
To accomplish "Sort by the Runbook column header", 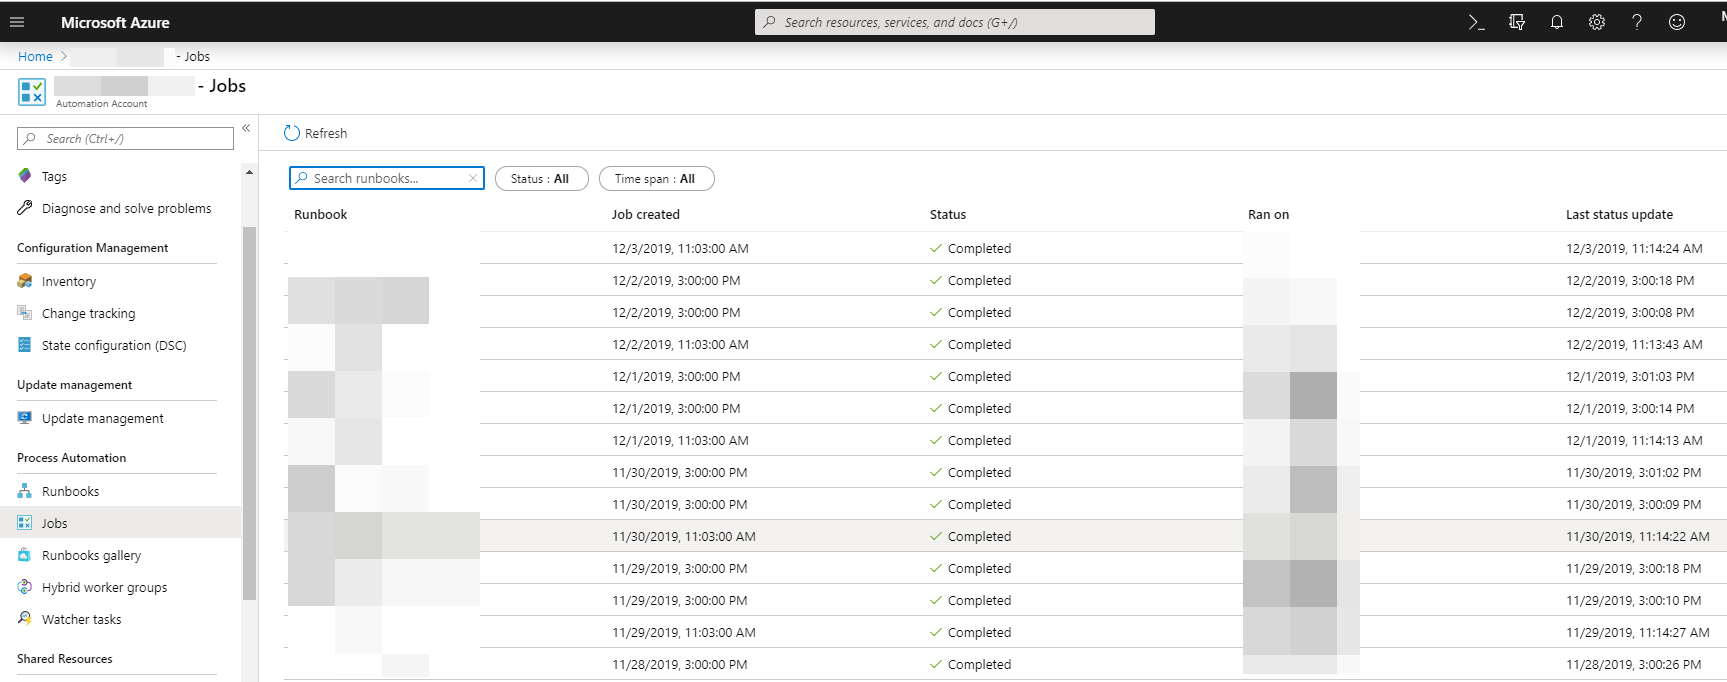I will pos(320,214).
